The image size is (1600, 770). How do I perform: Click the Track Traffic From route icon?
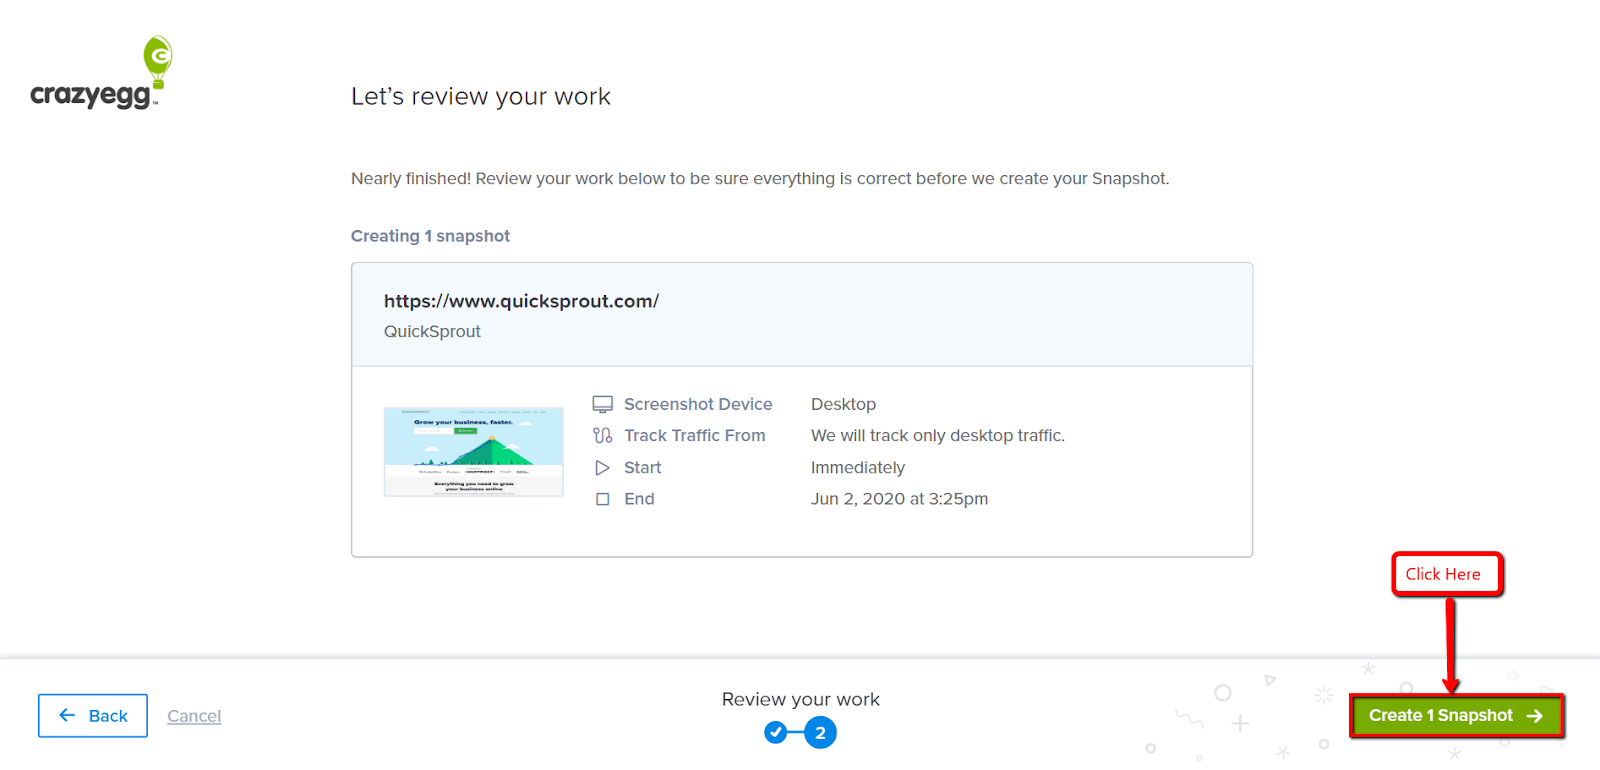click(x=602, y=436)
